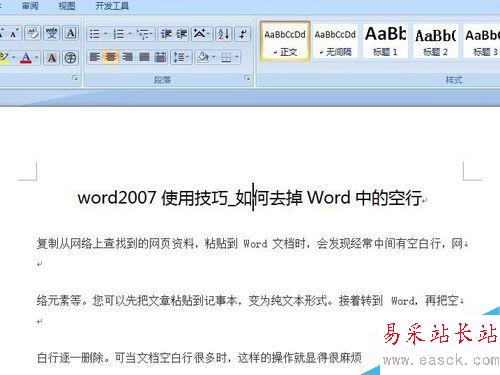Click the shrink font size icon
This screenshot has width=500, height=375.
click(14, 33)
